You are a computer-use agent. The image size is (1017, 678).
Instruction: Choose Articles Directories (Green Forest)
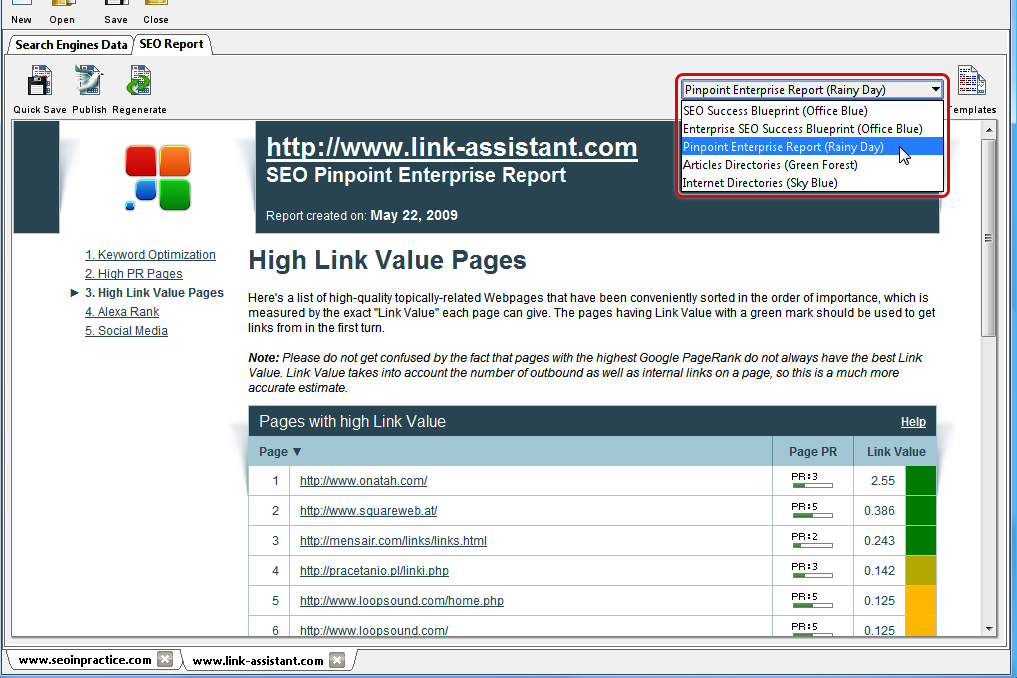812,165
